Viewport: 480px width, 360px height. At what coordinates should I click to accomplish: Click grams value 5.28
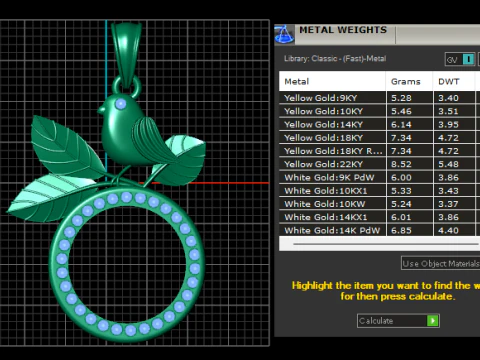[x=401, y=98]
